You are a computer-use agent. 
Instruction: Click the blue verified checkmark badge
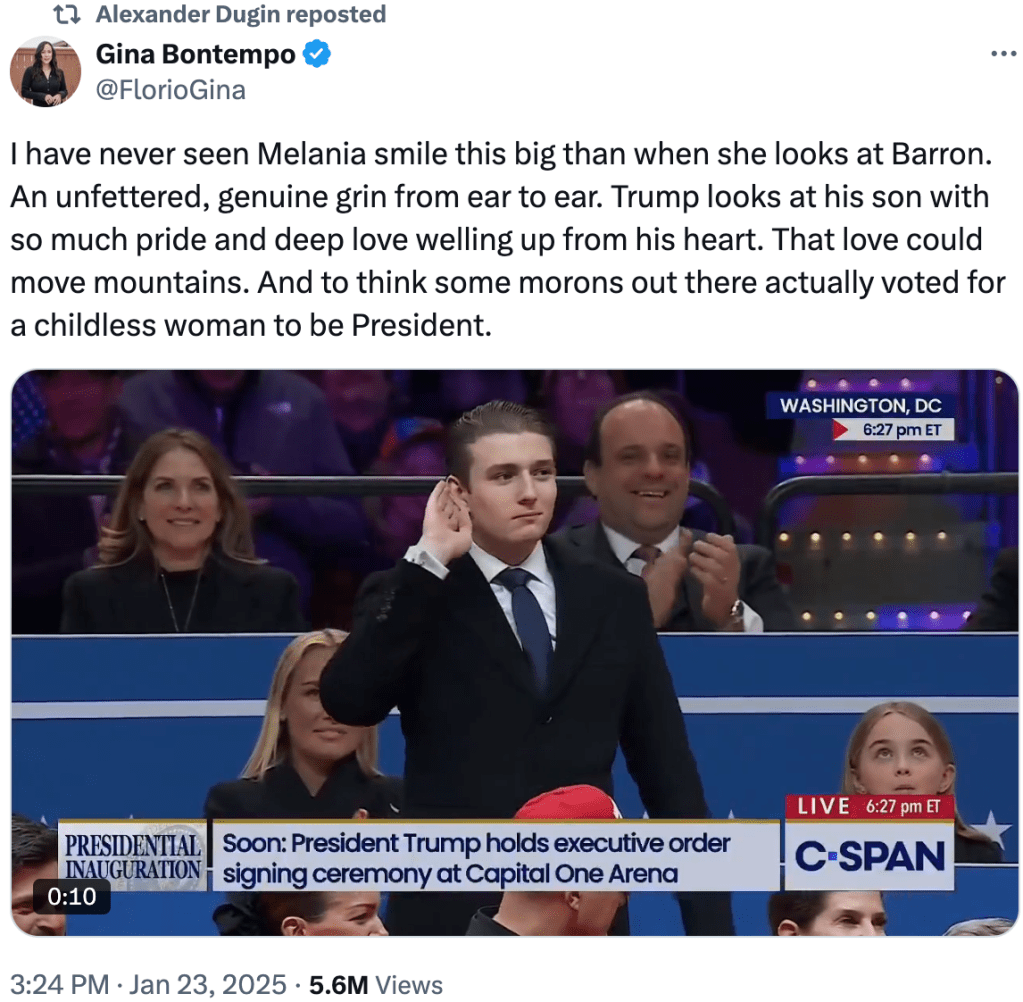(x=318, y=55)
